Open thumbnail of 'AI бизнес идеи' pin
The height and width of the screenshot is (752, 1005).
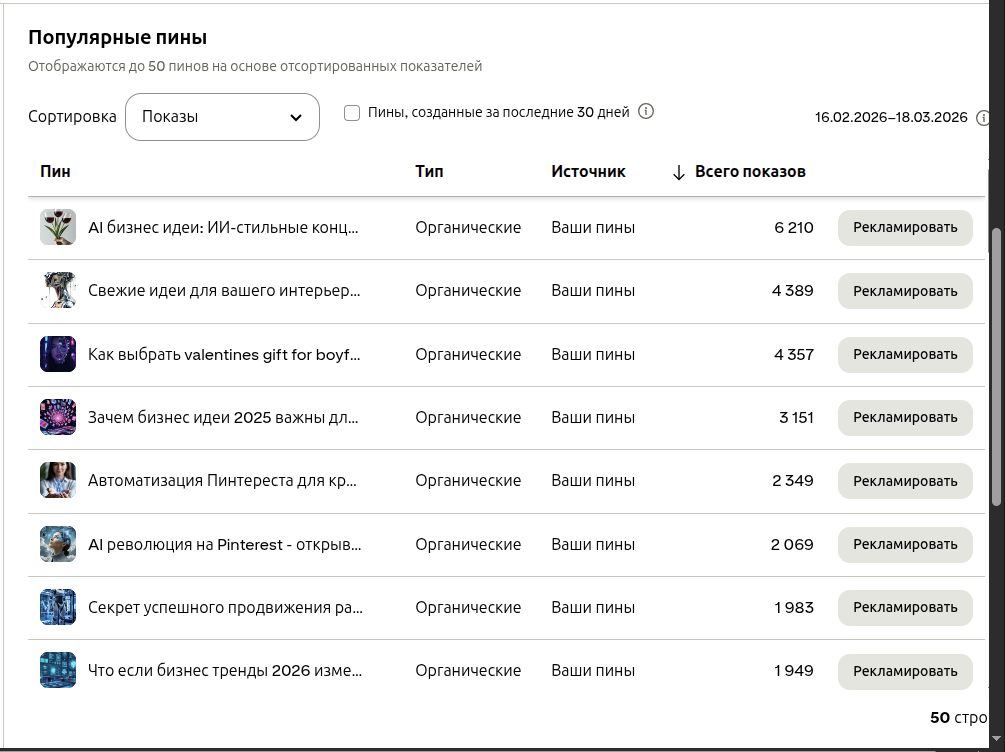(58, 228)
